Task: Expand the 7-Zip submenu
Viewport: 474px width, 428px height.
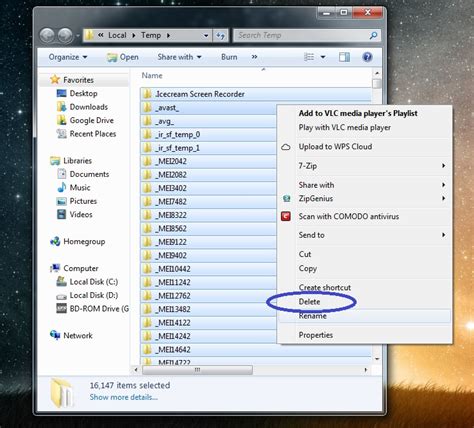Action: click(443, 166)
